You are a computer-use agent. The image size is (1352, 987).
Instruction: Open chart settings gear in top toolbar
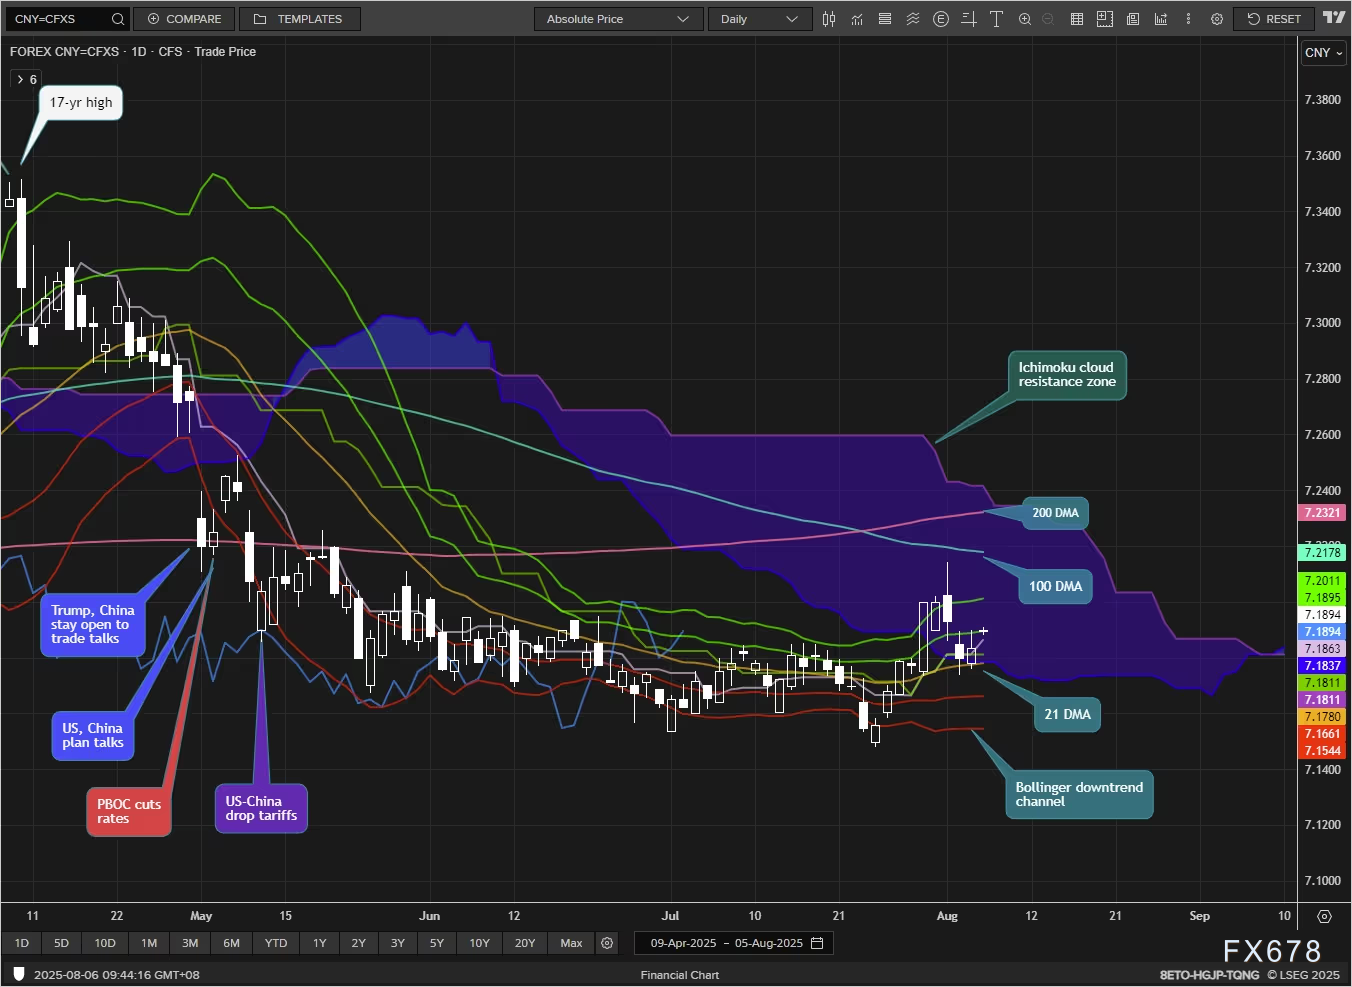click(x=1217, y=19)
